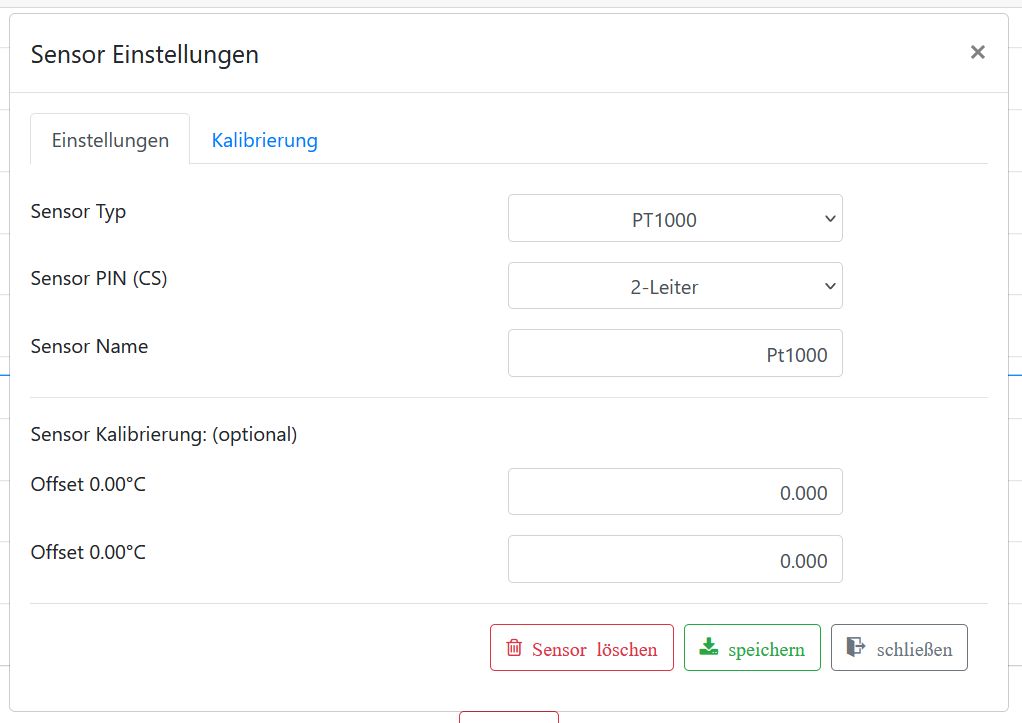Viewport: 1022px width, 723px height.
Task: Open the Sensor Typ dropdown showing PT1000
Action: point(675,219)
